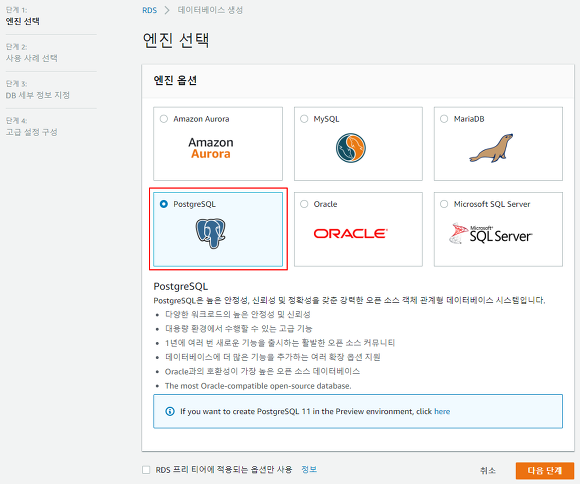Click the 'Amazon Aurora' card label
The height and width of the screenshot is (484, 580).
tap(201, 119)
